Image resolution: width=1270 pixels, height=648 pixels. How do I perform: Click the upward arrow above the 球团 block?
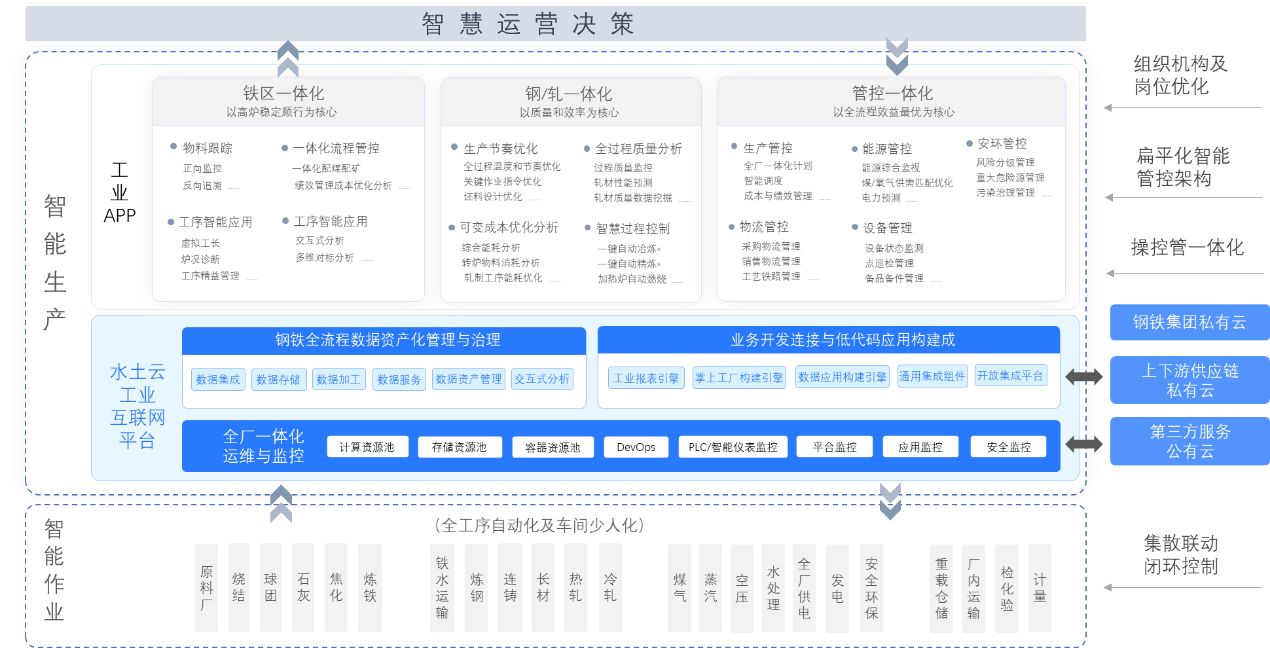282,503
